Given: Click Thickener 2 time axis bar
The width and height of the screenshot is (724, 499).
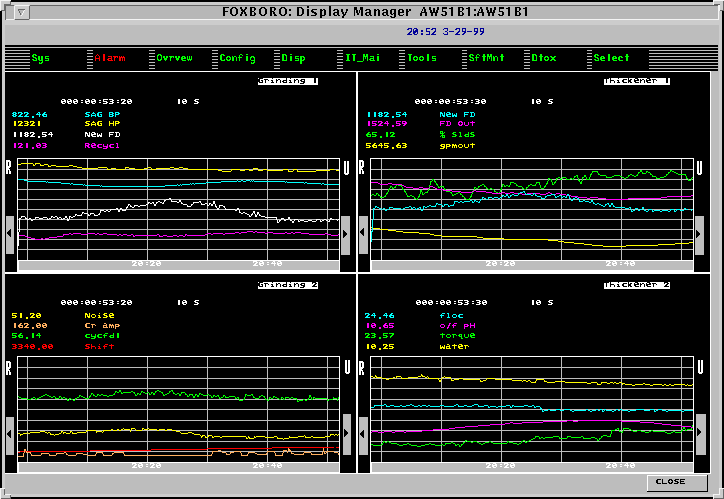Looking at the screenshot, I should click(x=532, y=467).
